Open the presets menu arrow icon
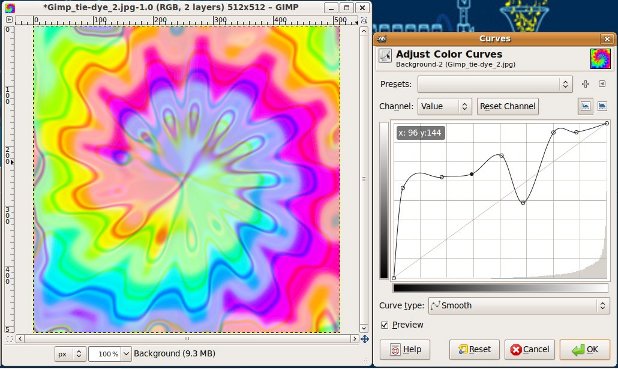 pyautogui.click(x=603, y=84)
